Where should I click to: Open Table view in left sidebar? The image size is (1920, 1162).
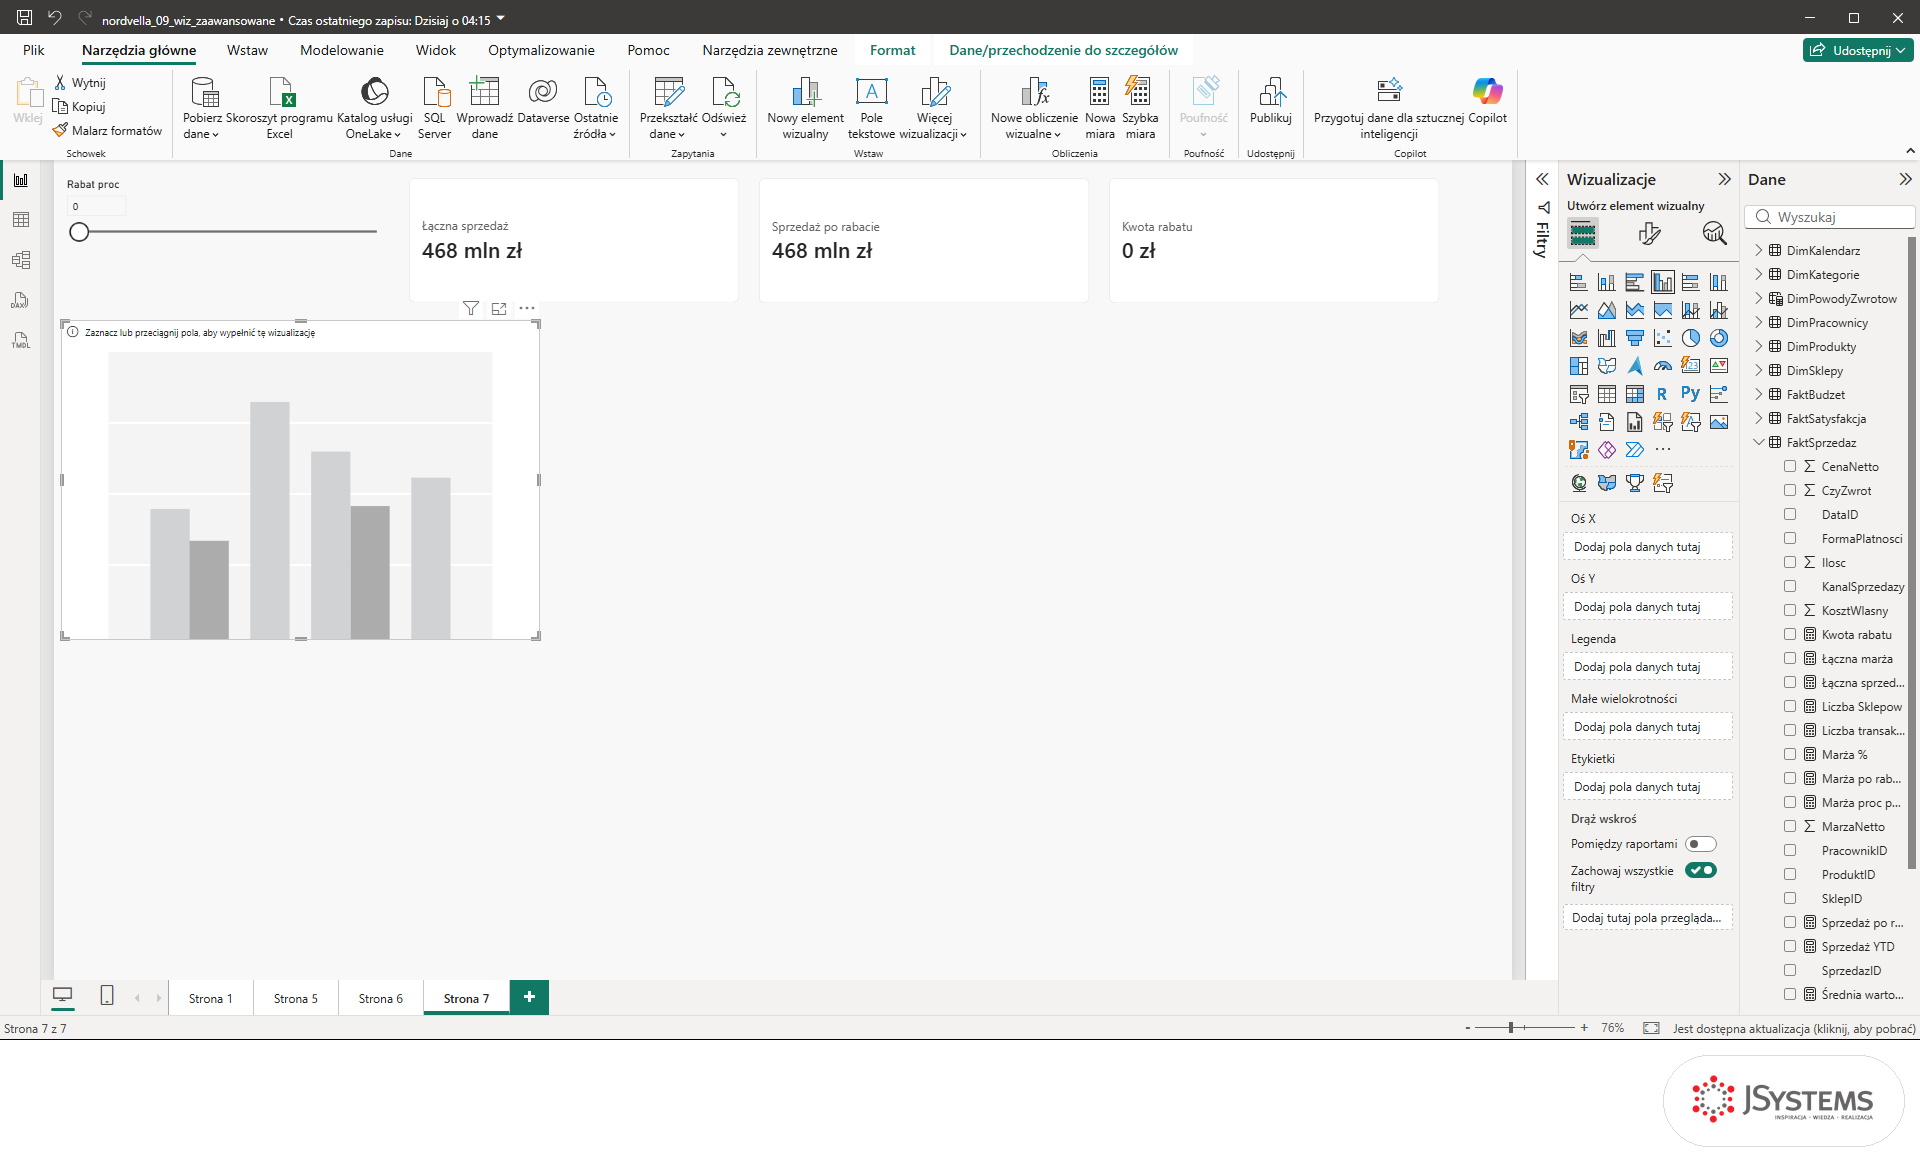pos(21,220)
